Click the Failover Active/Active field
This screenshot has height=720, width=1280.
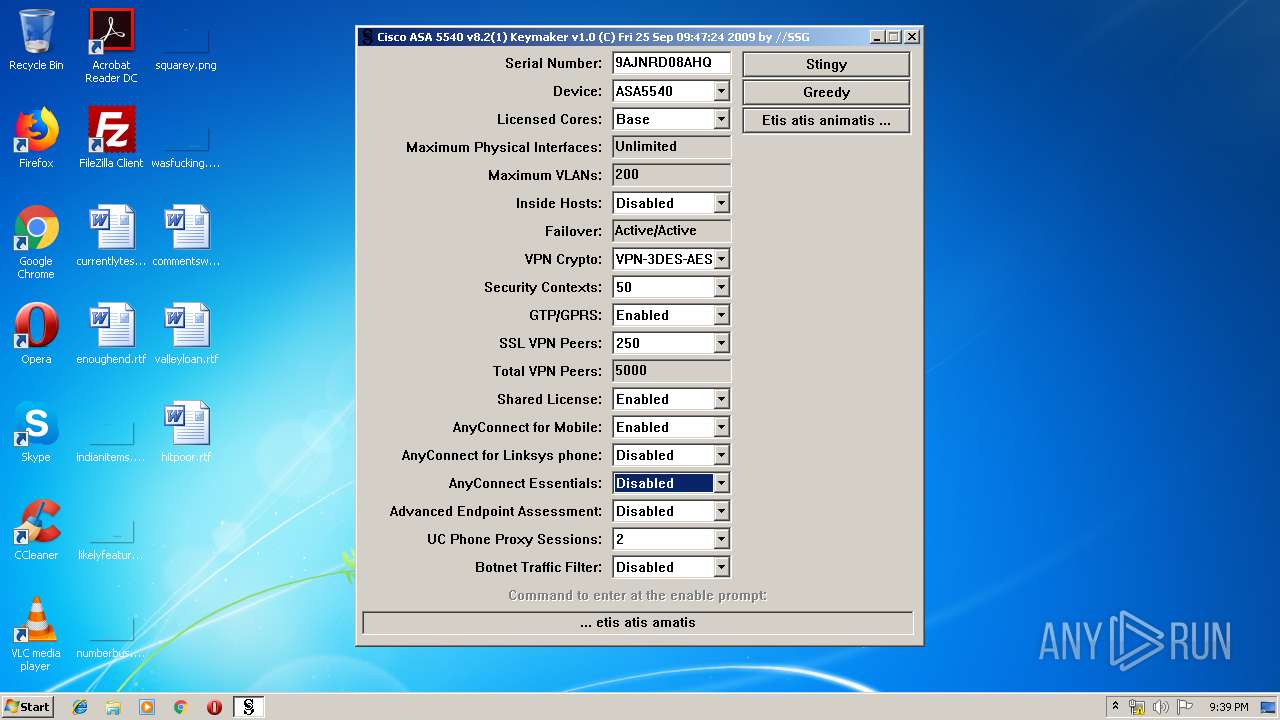point(671,231)
